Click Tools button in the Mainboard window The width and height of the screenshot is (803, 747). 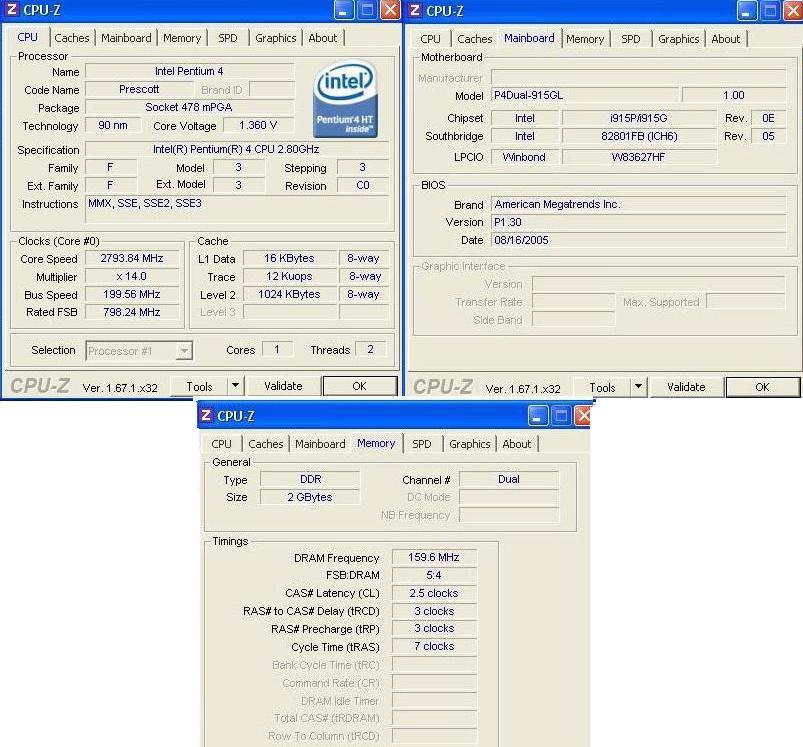click(x=602, y=387)
